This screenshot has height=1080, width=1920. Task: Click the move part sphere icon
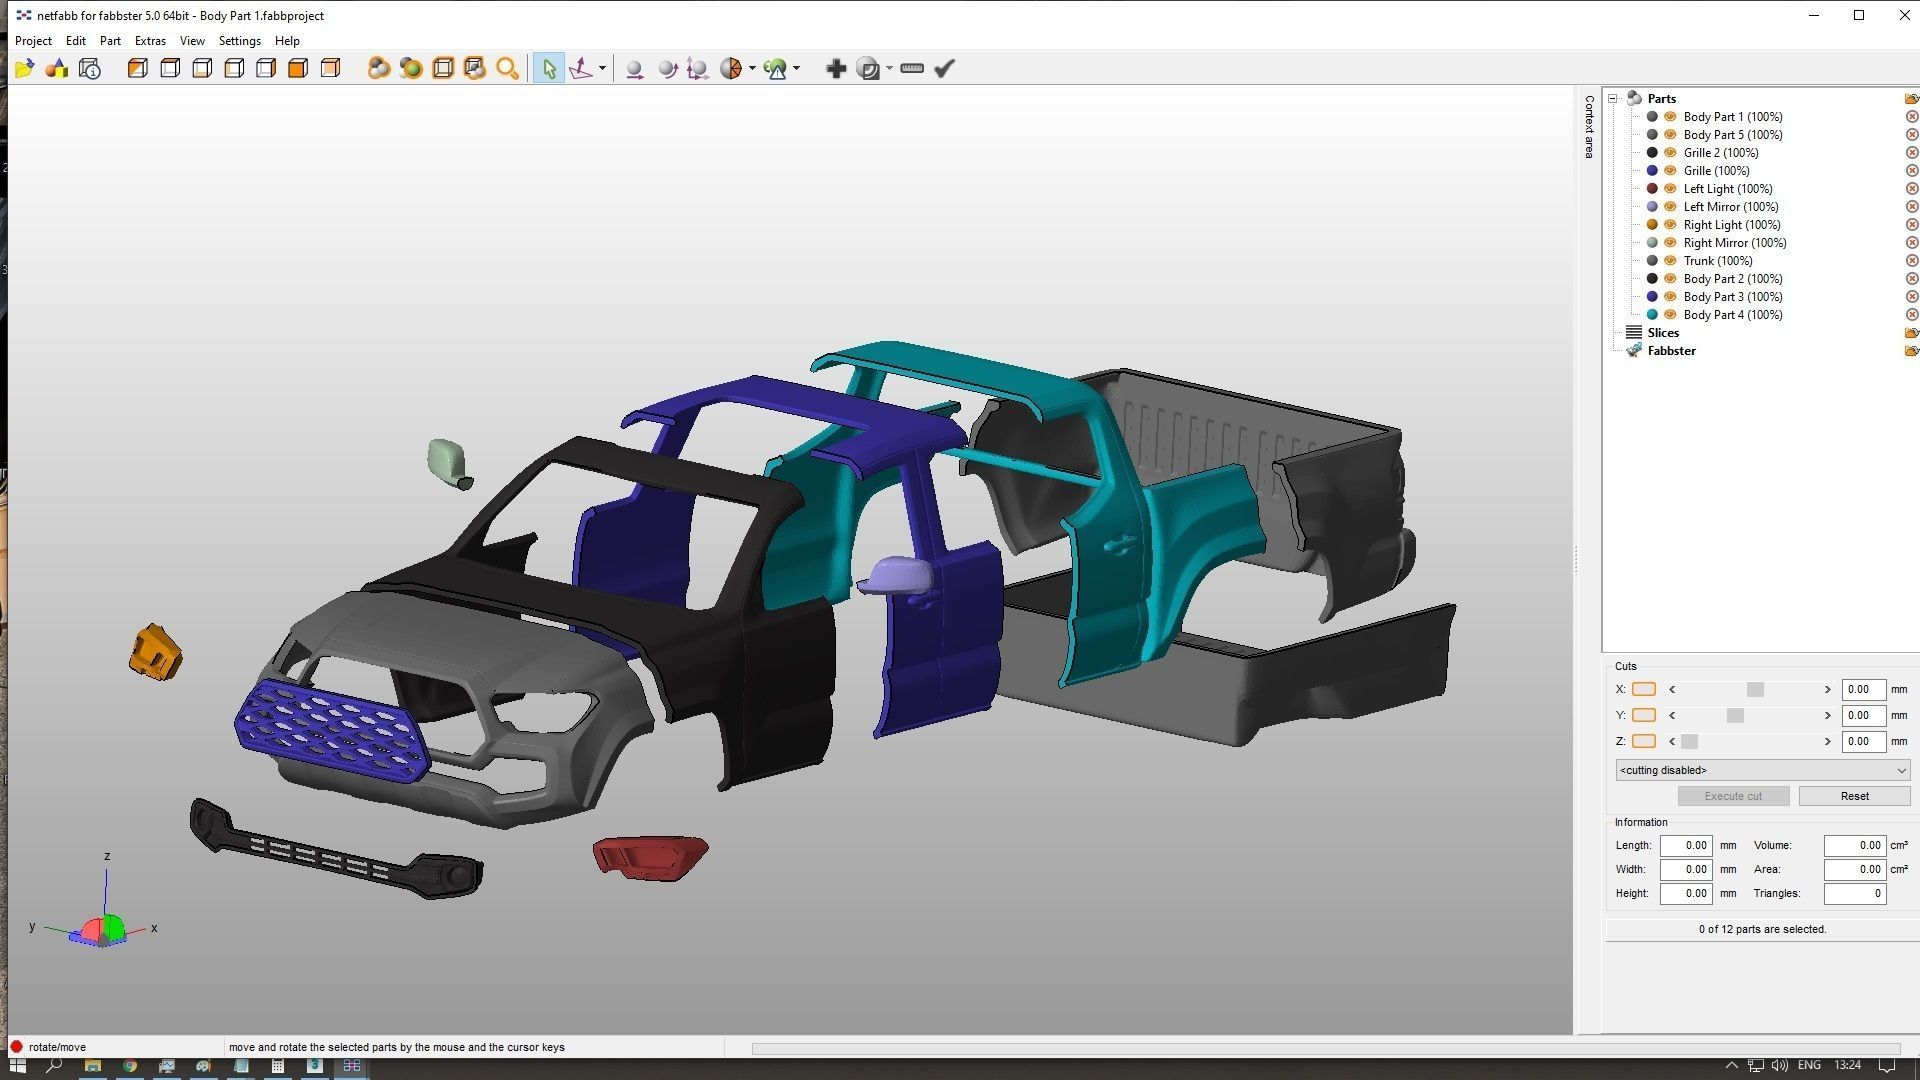click(634, 69)
